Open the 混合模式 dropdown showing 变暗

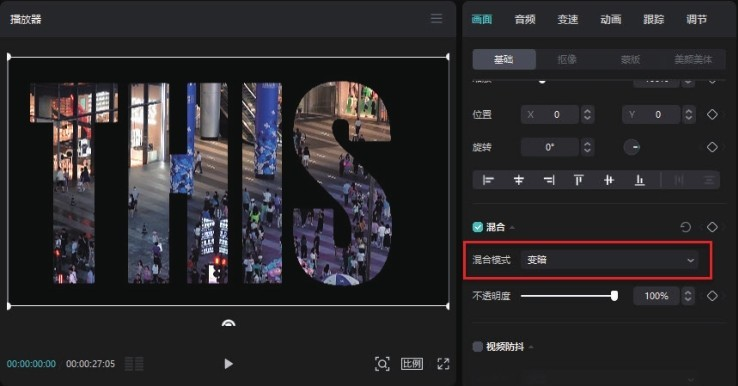tap(610, 260)
